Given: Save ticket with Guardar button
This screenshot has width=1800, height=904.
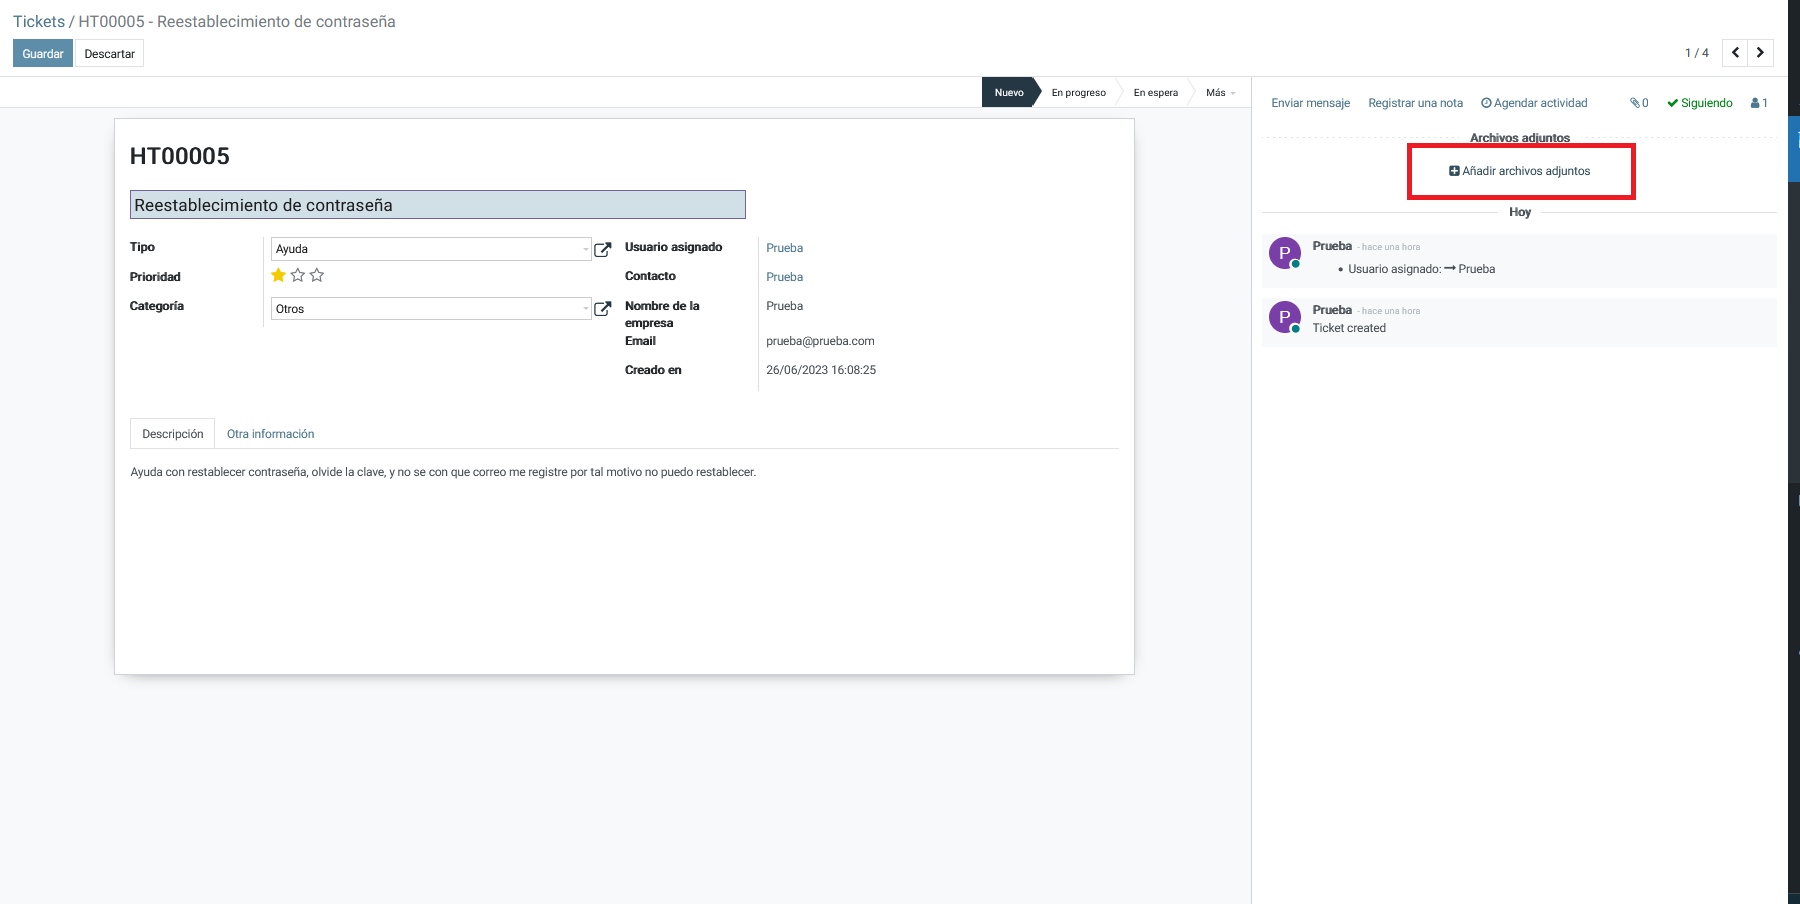Looking at the screenshot, I should pyautogui.click(x=43, y=54).
